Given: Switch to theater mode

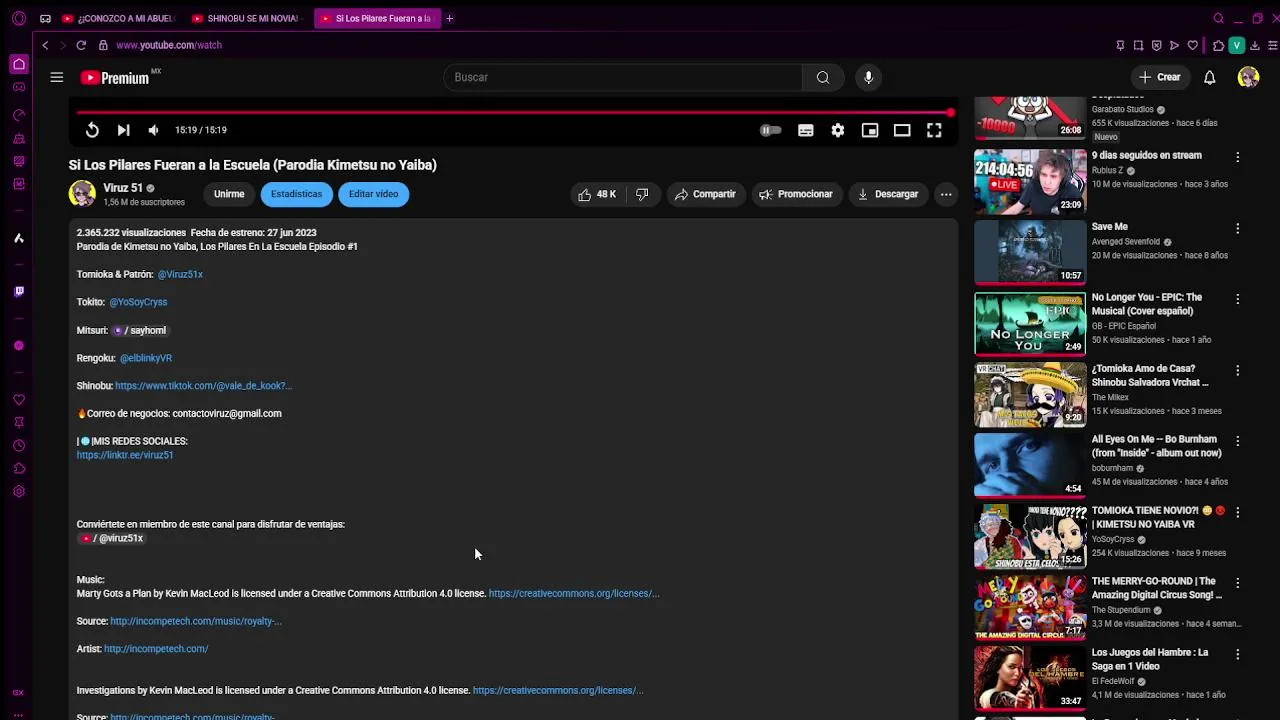Looking at the screenshot, I should point(902,130).
